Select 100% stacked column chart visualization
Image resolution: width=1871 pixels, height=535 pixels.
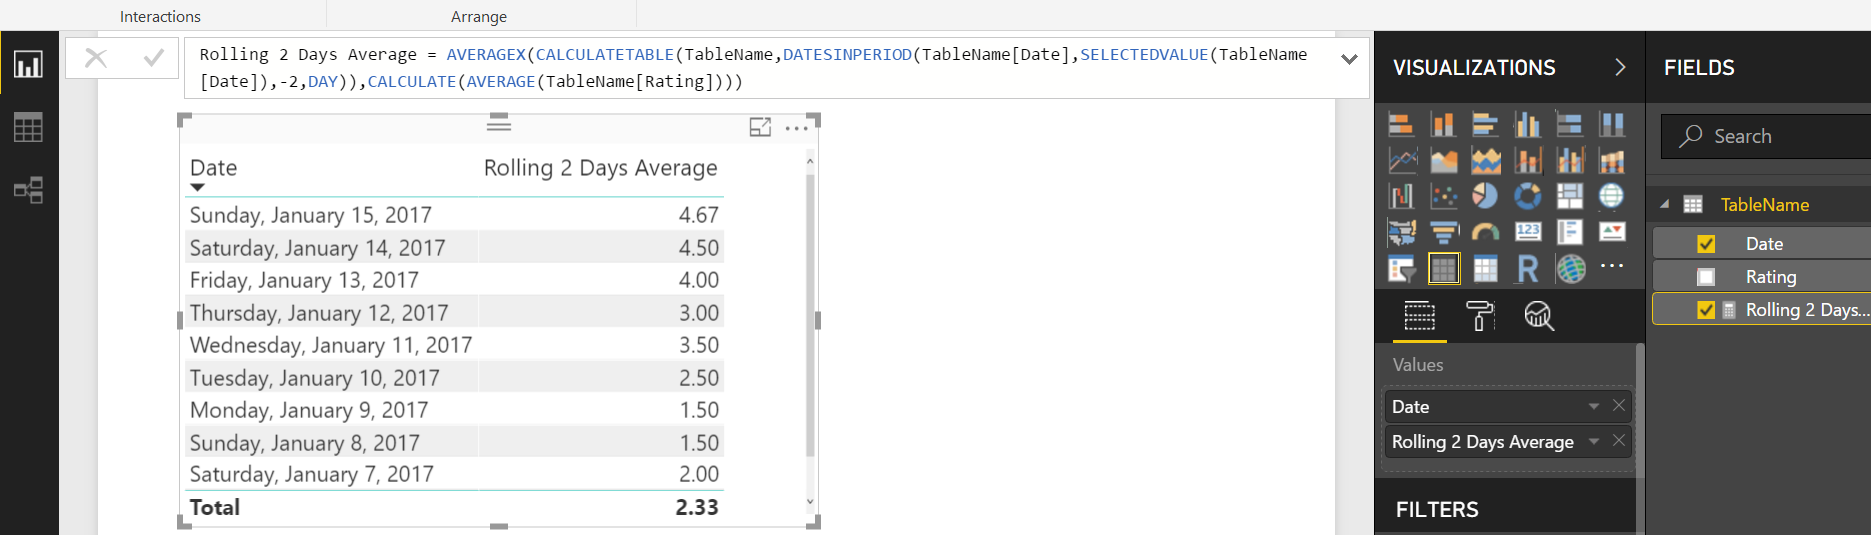1611,124
